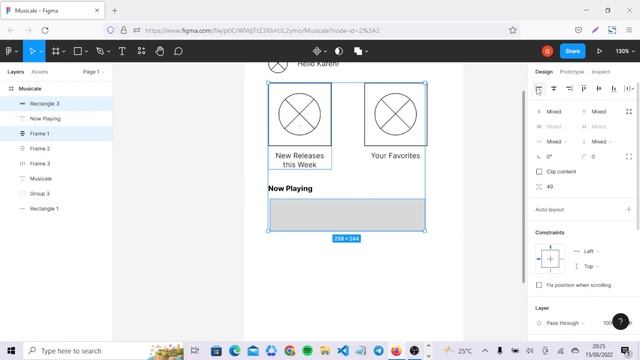This screenshot has height=360, width=640.
Task: Bookmark this page with the star icon
Action: [x=513, y=30]
